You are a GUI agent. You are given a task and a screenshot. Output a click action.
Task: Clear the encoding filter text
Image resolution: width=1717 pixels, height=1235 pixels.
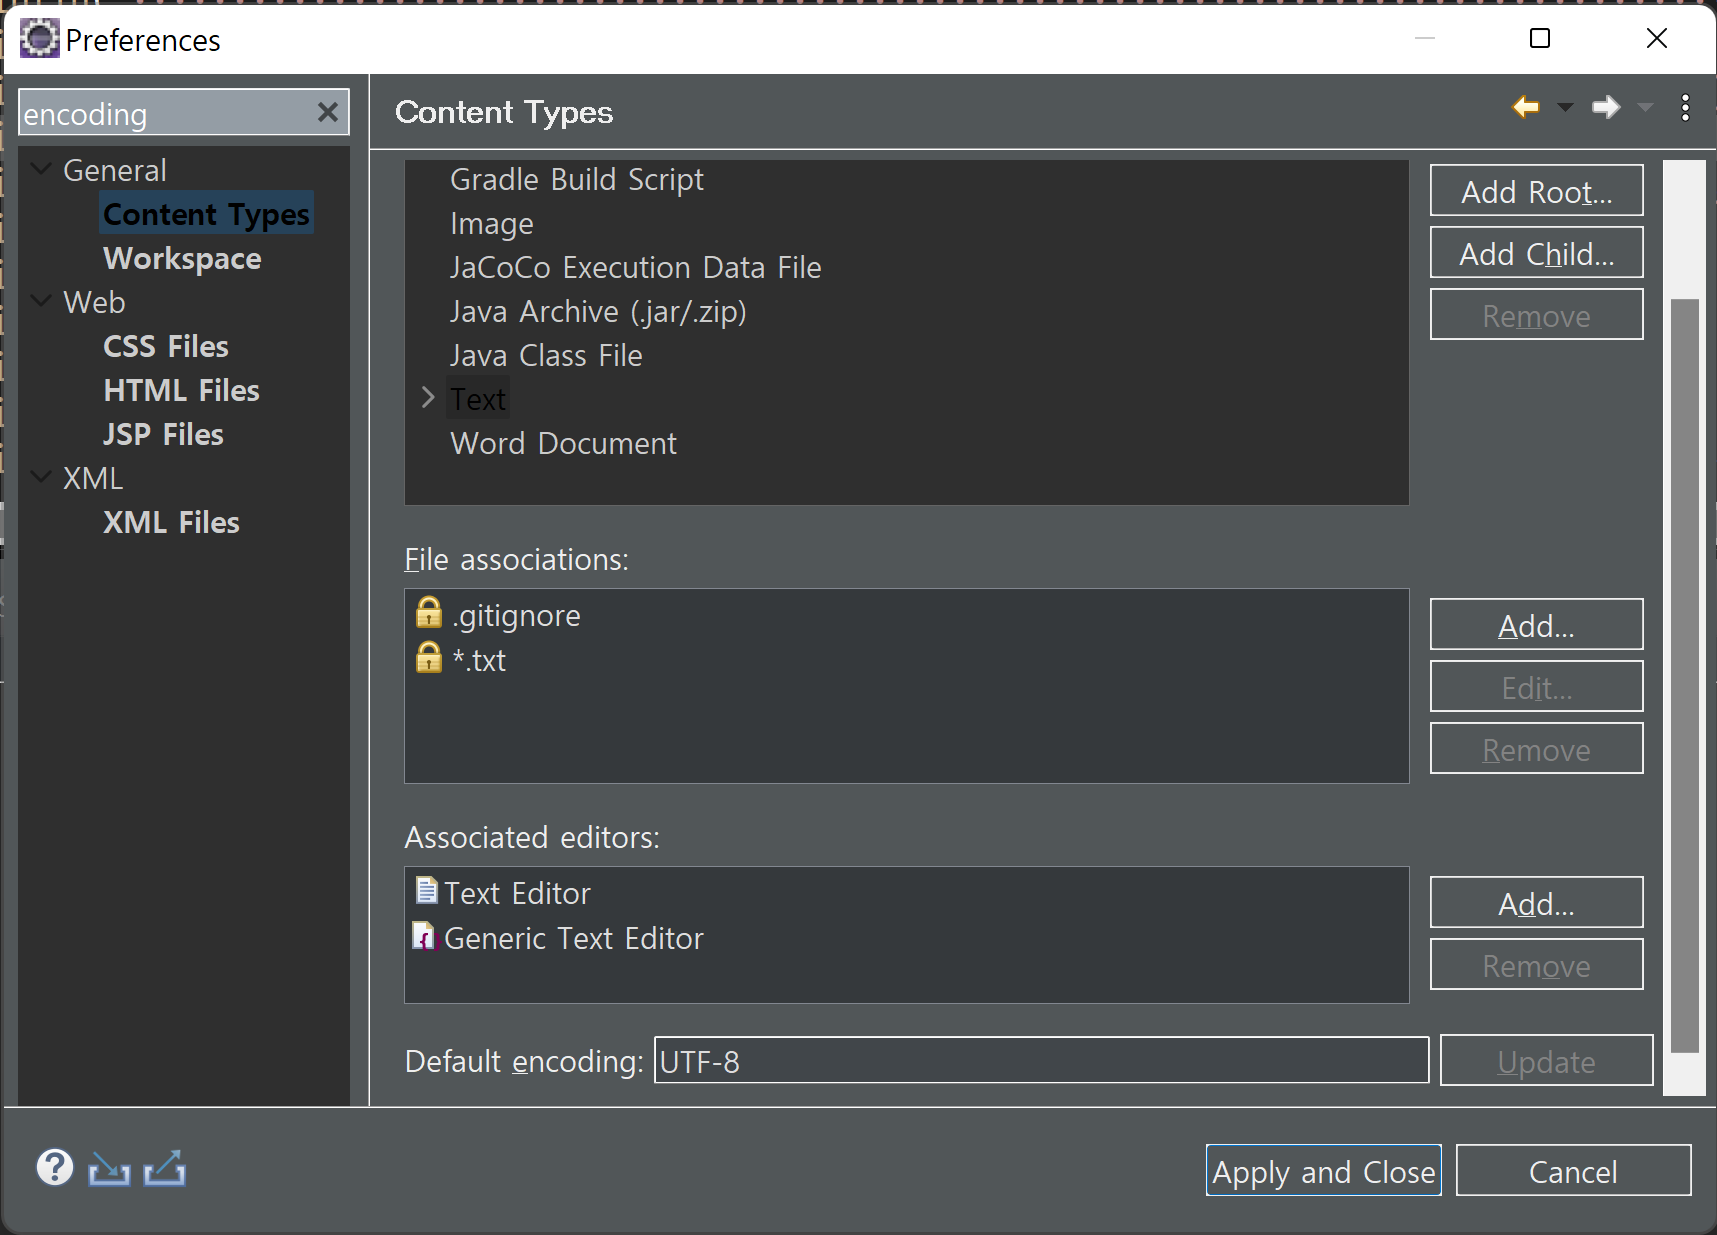click(x=328, y=112)
